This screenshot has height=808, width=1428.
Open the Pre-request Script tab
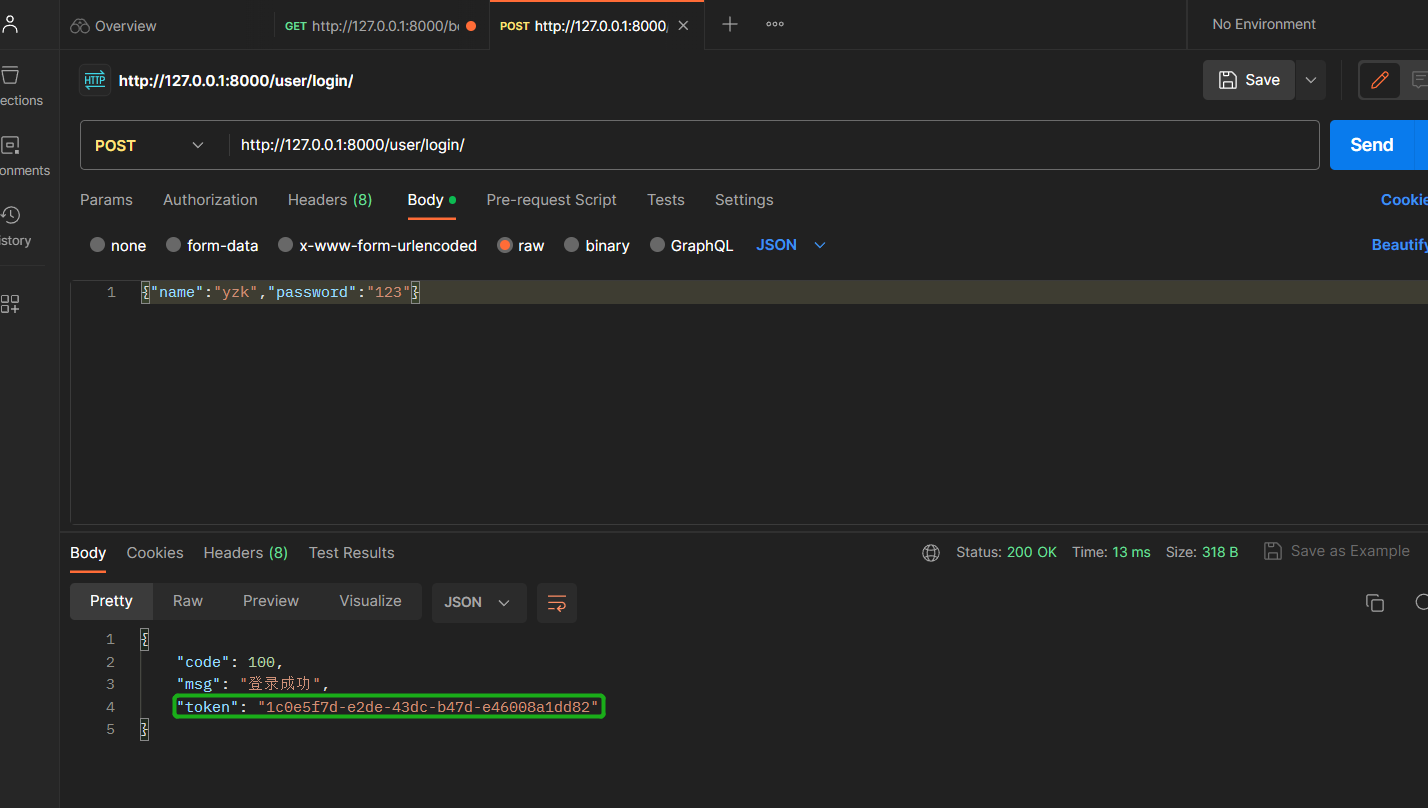(x=551, y=200)
